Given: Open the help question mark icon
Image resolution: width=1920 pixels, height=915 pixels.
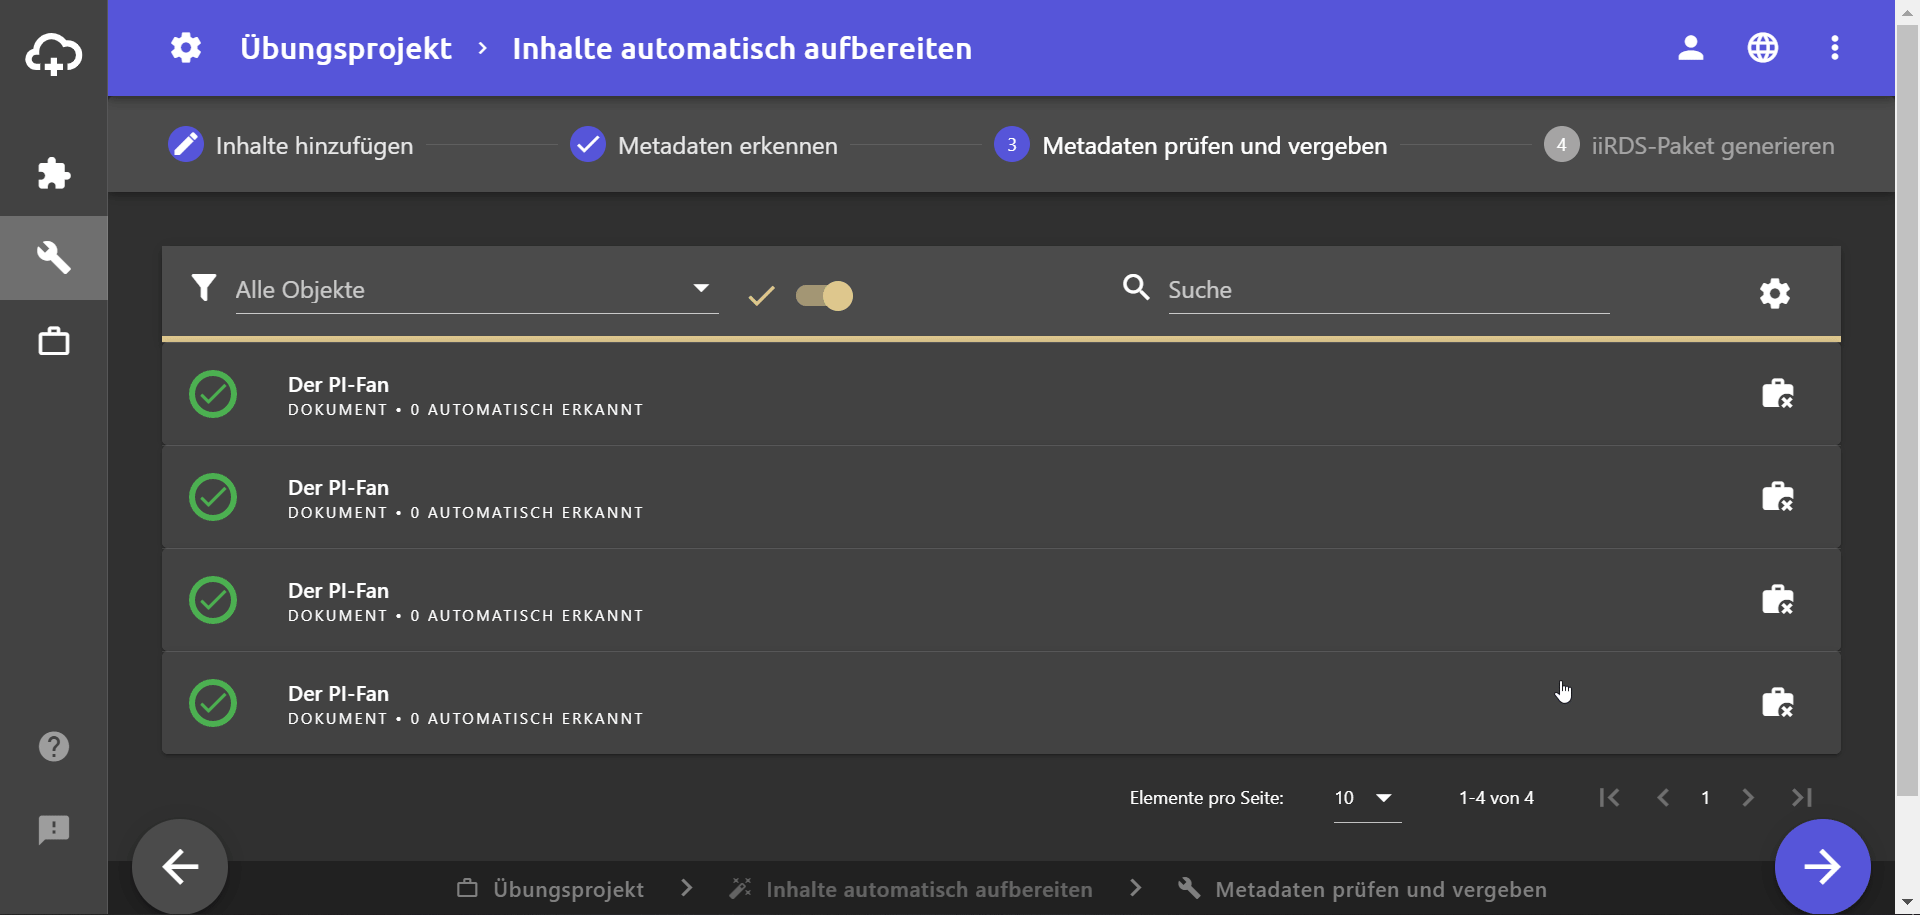Looking at the screenshot, I should click(54, 746).
